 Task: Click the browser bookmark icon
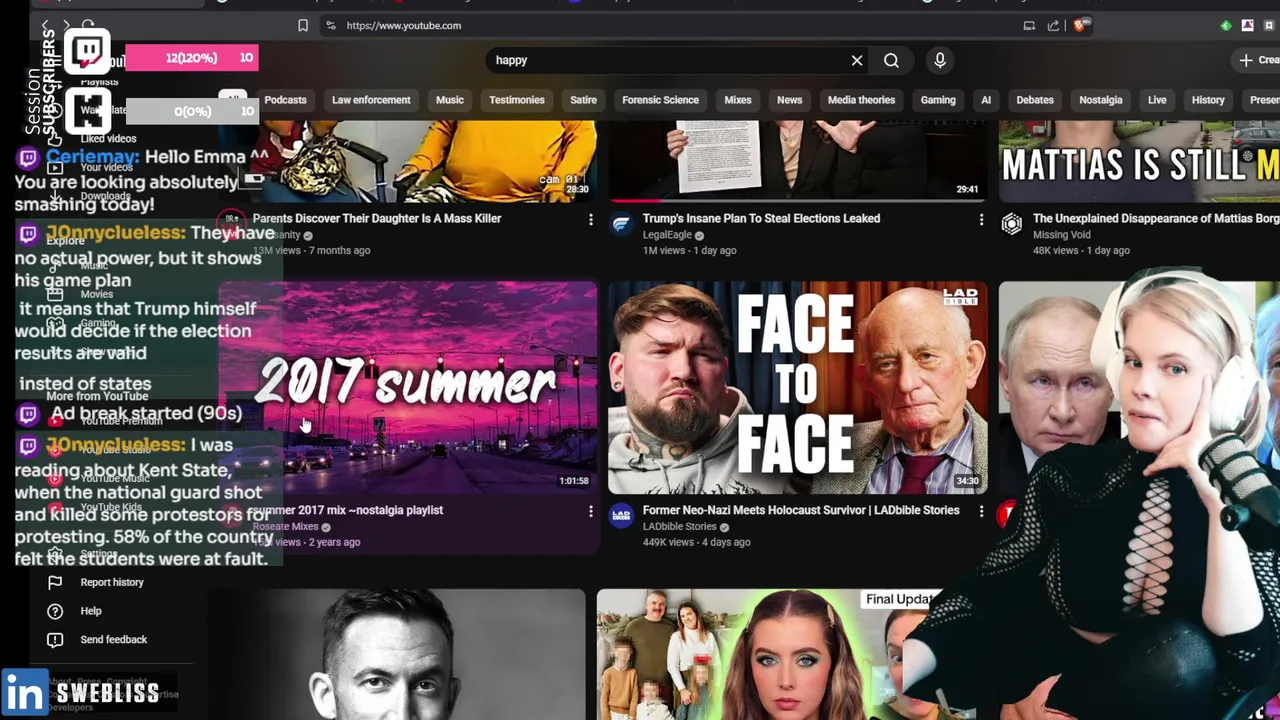[303, 26]
